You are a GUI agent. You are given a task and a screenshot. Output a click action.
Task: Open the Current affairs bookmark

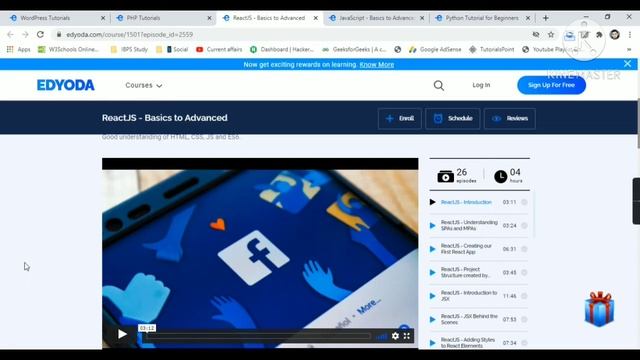219,49
